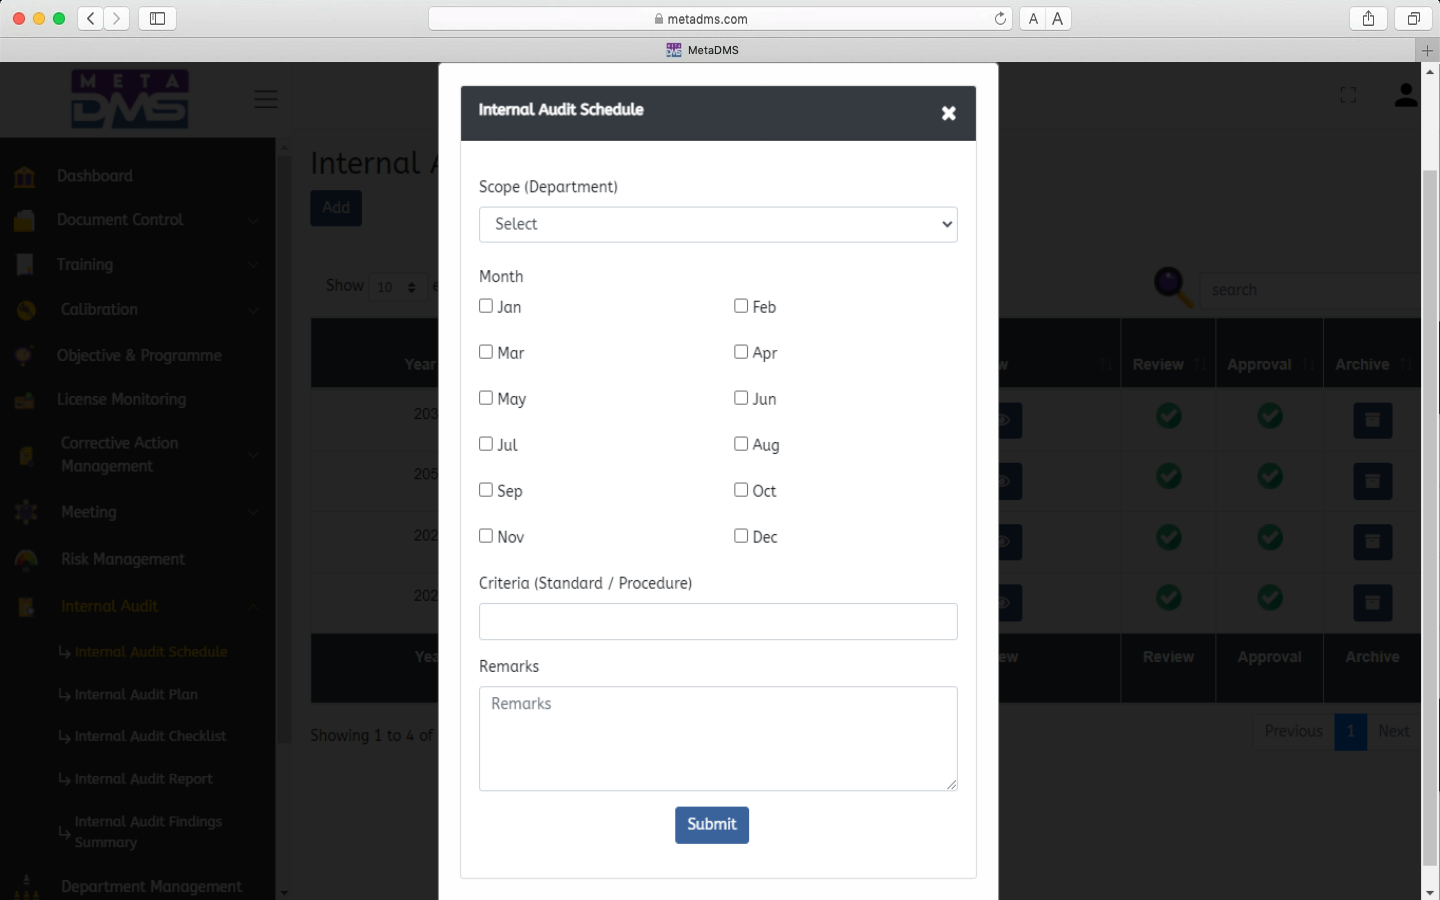Go to Risk Management menu item
The width and height of the screenshot is (1440, 900).
click(122, 559)
